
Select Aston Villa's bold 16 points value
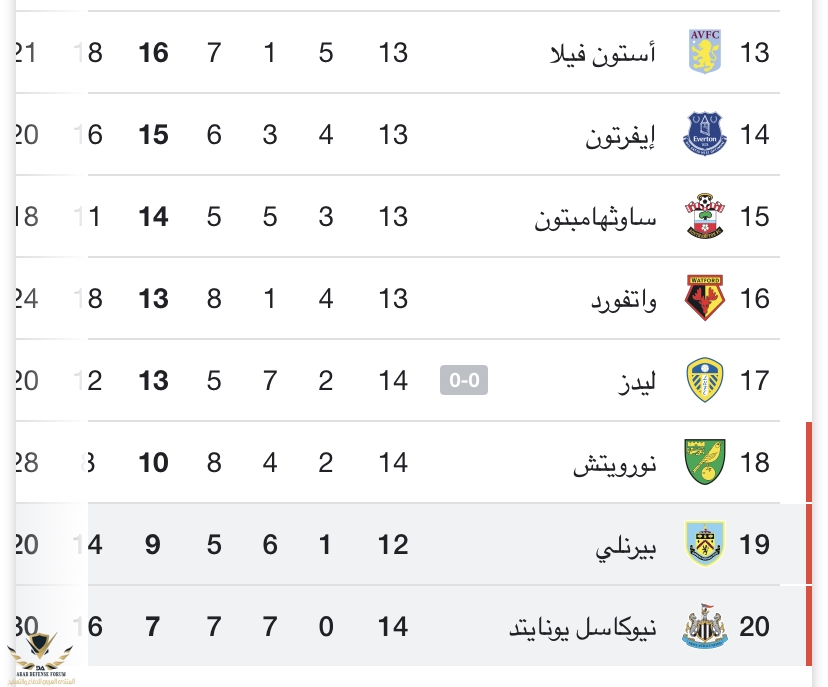click(x=153, y=52)
